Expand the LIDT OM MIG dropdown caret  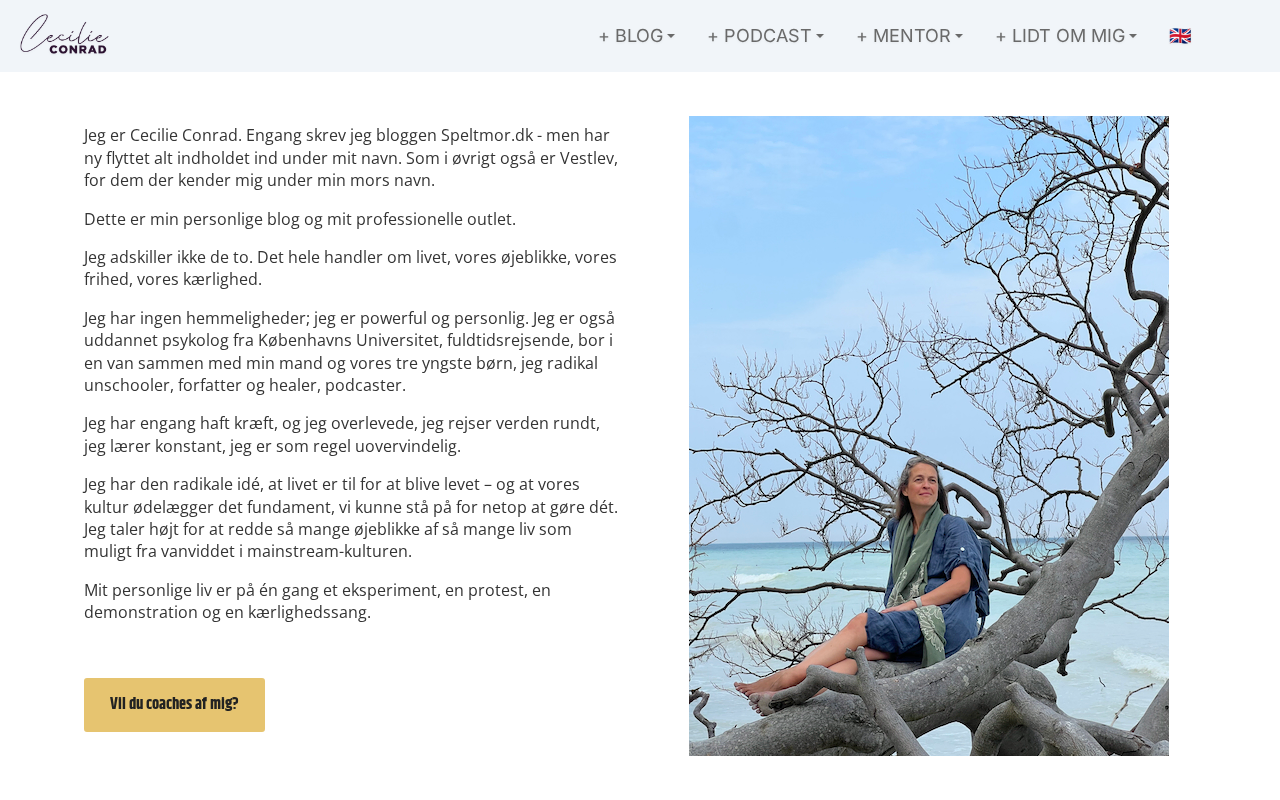tap(1133, 37)
